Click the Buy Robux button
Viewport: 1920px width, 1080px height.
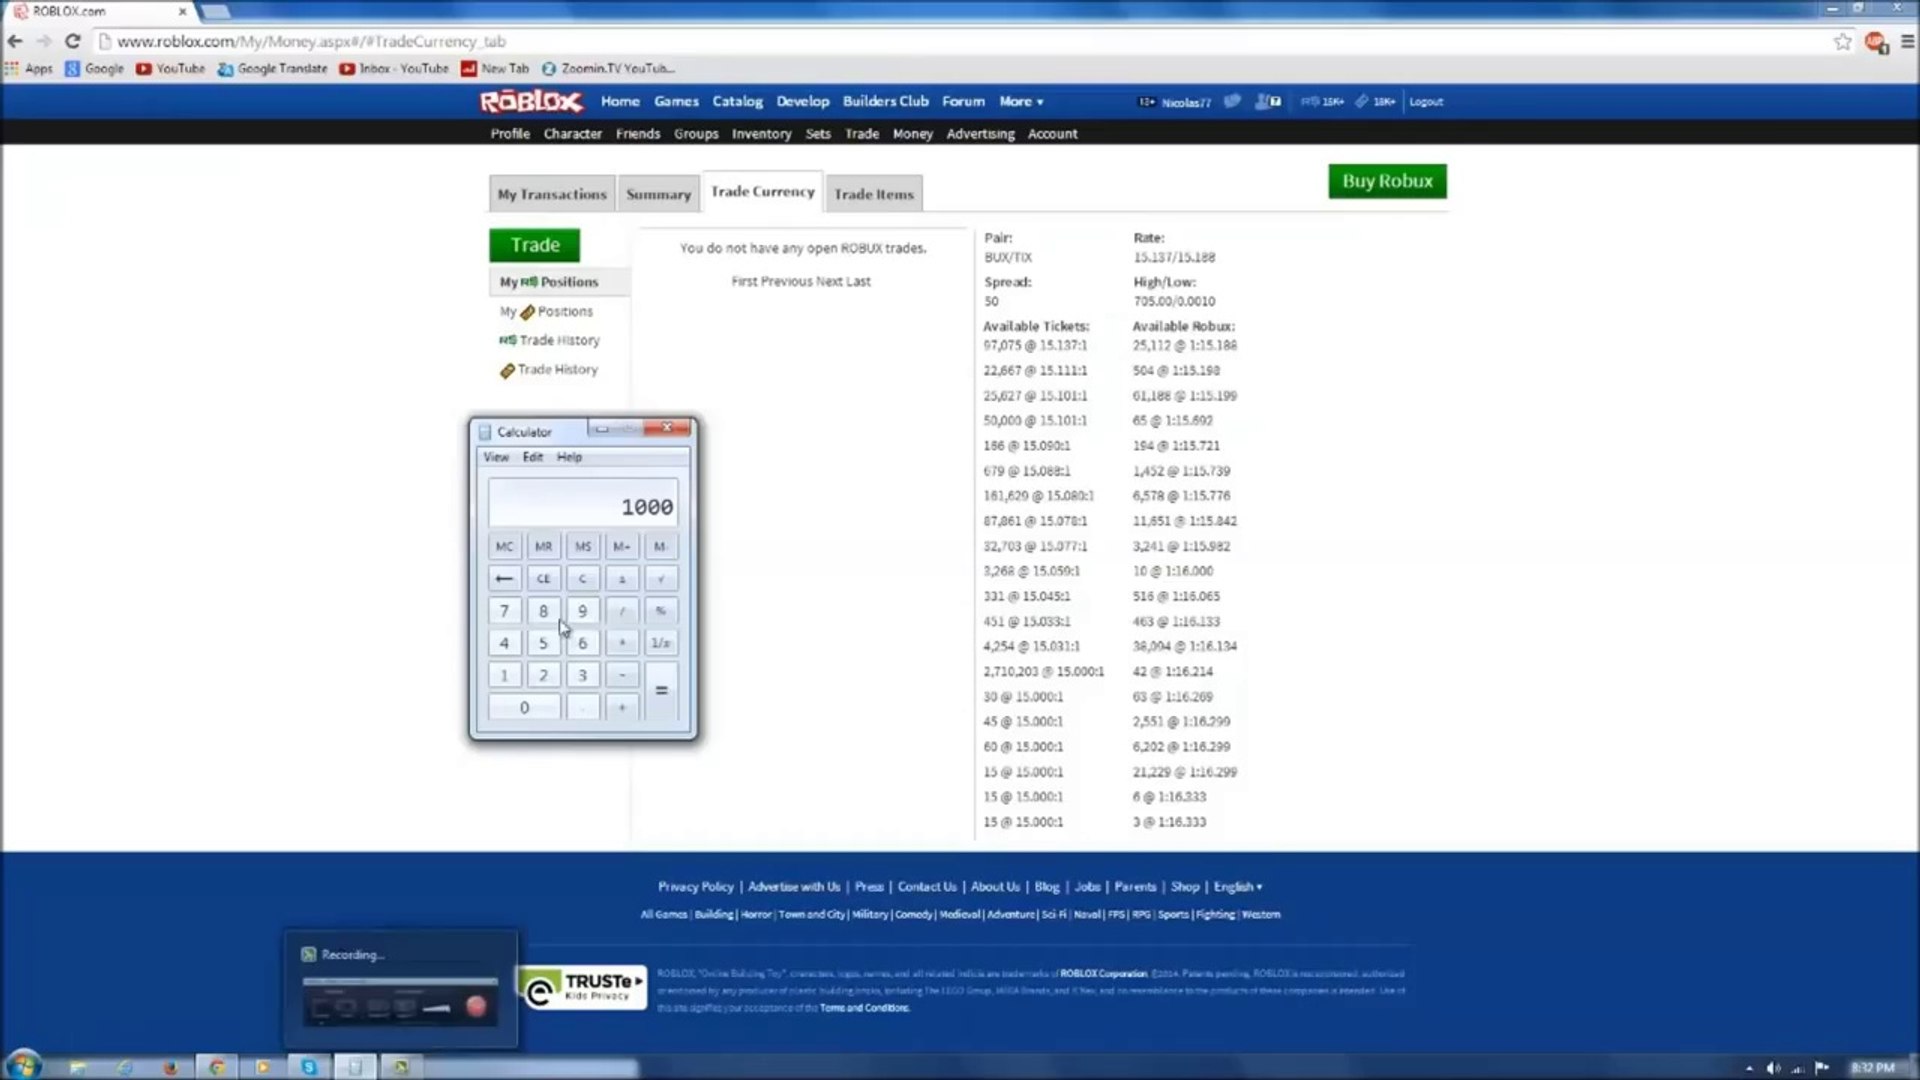click(x=1387, y=181)
